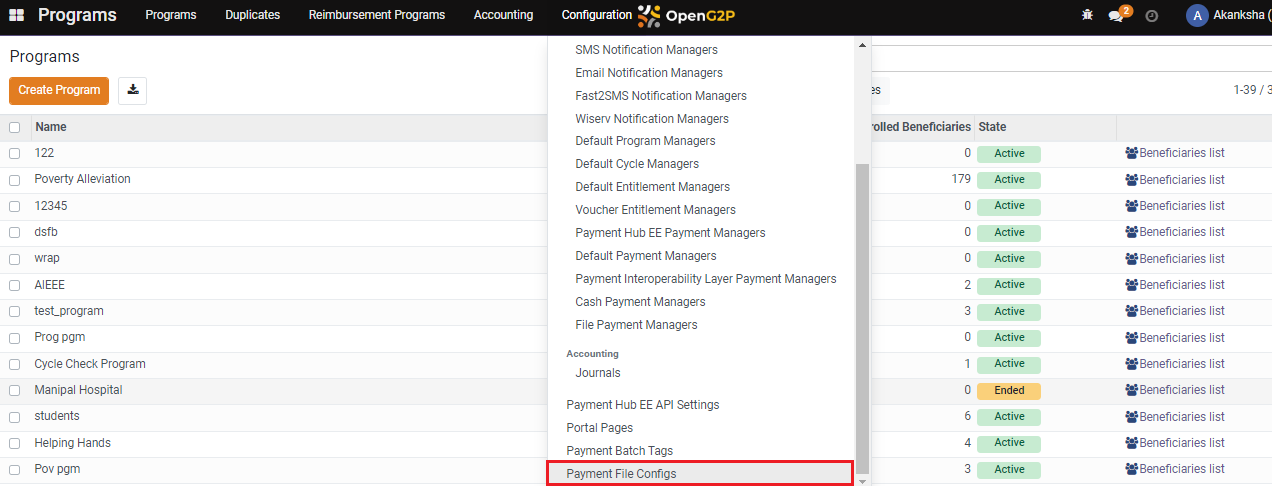Click the Akanksha user avatar icon
The width and height of the screenshot is (1272, 486).
1196,15
